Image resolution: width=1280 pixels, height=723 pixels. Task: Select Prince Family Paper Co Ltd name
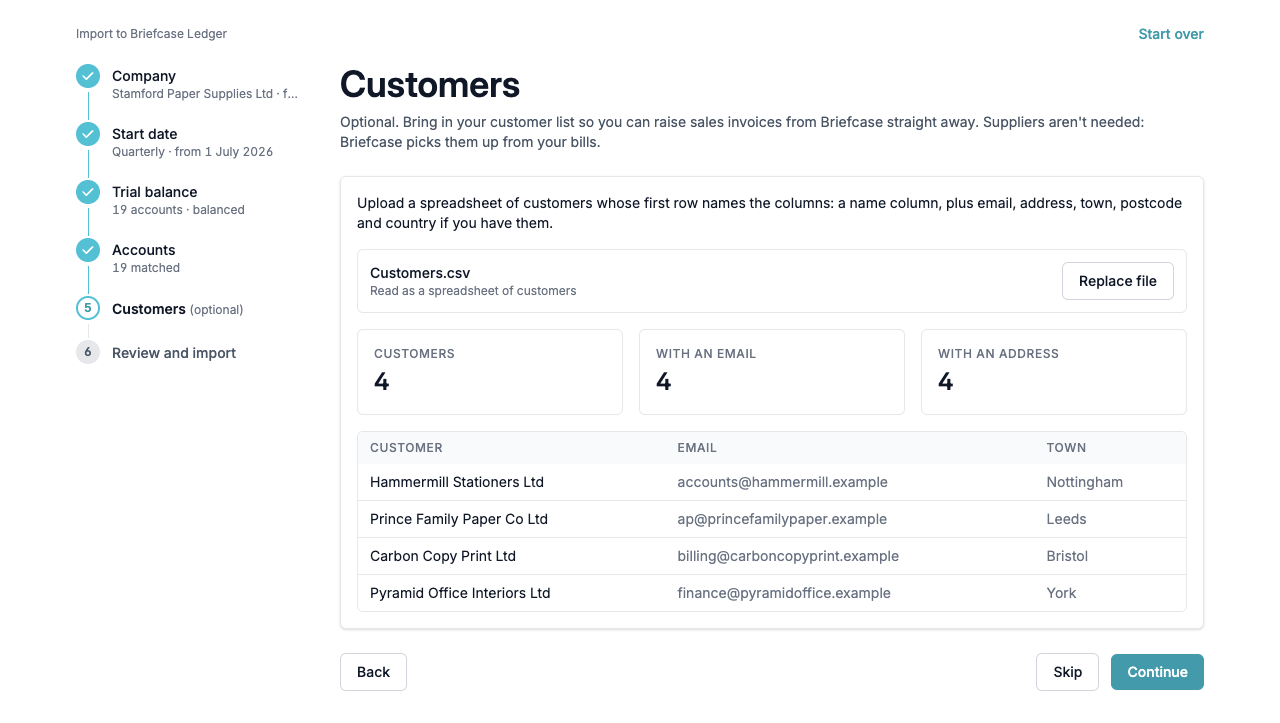[x=459, y=519]
